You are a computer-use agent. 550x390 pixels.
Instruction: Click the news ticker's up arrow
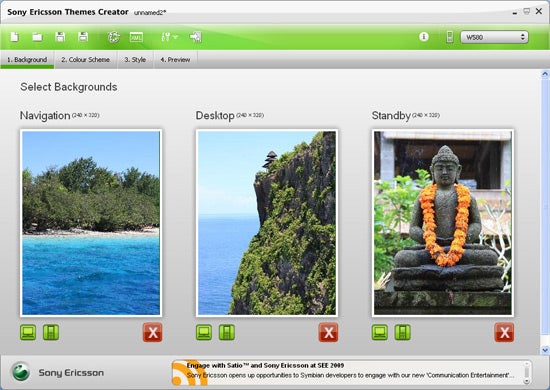526,365
